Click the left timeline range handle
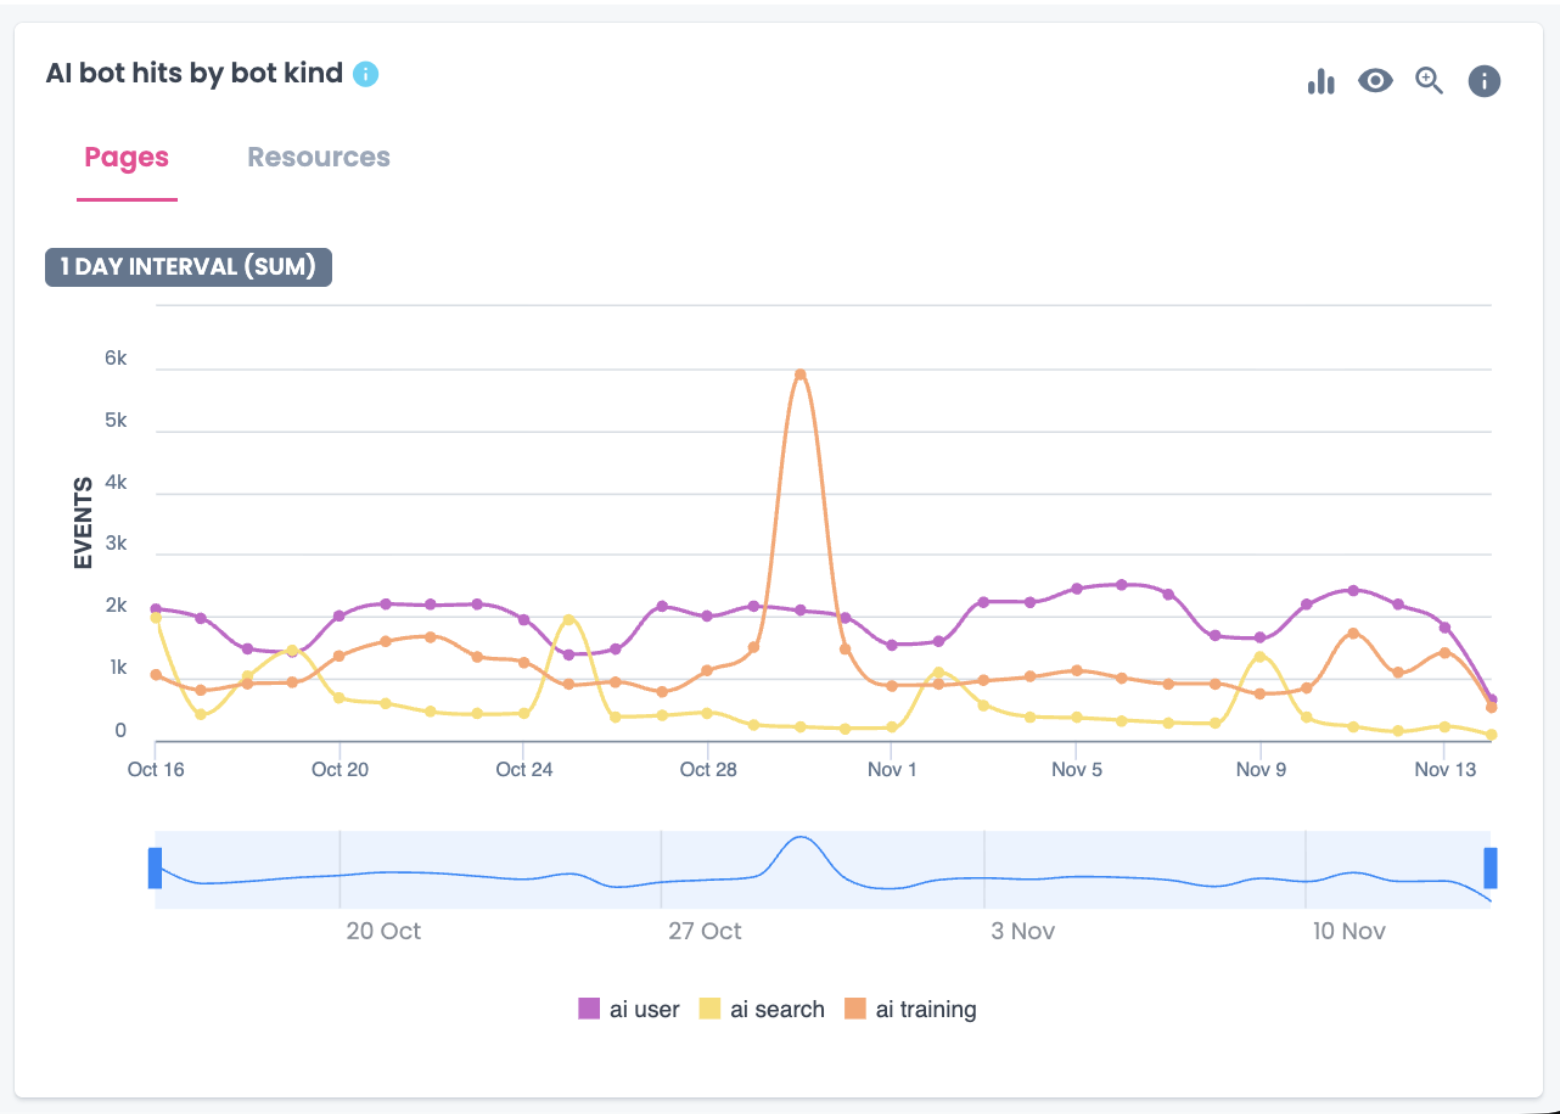 pyautogui.click(x=154, y=868)
